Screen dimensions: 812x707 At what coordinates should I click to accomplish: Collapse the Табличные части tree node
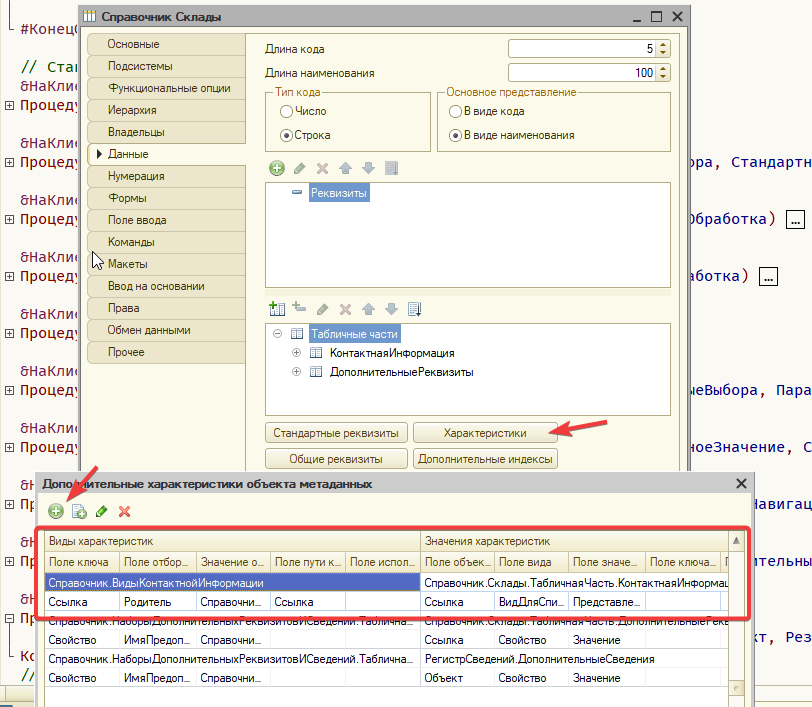coord(277,335)
